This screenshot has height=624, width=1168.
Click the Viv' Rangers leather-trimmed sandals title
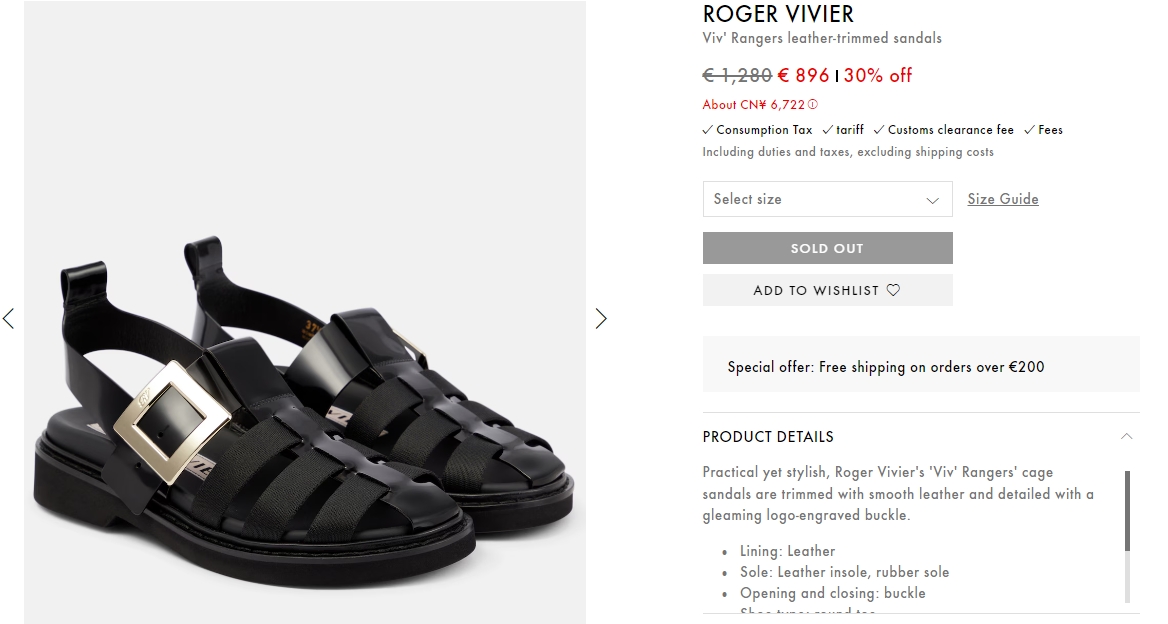(x=822, y=38)
